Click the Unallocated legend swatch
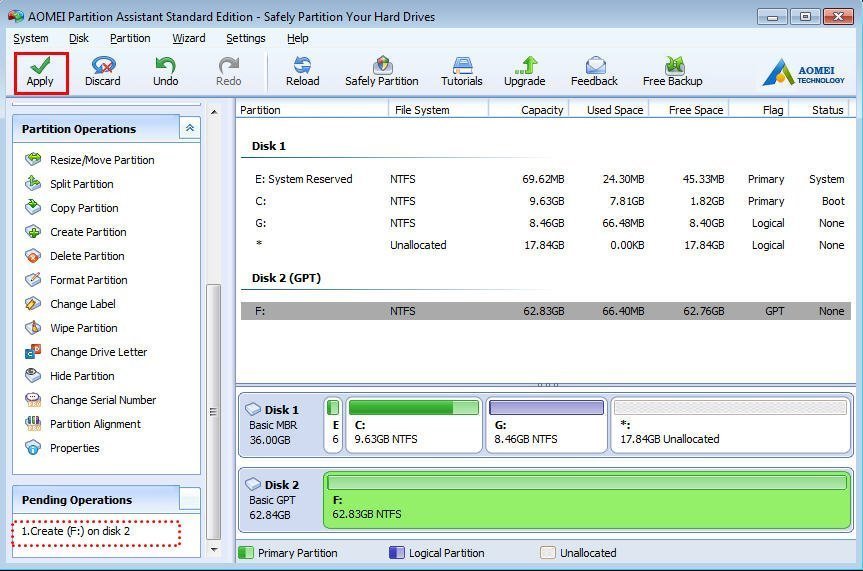 click(x=548, y=552)
